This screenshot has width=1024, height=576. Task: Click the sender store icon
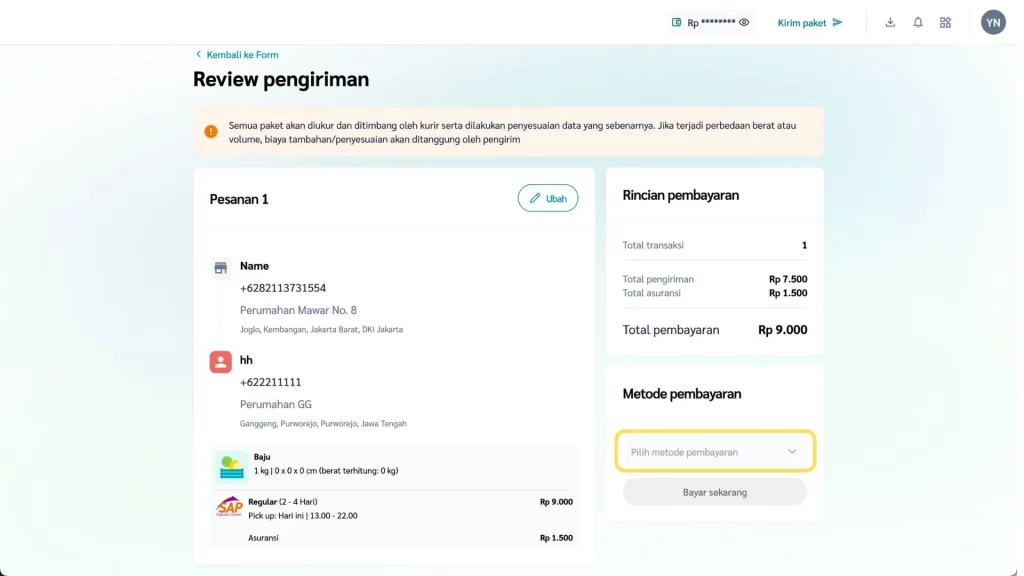[221, 267]
